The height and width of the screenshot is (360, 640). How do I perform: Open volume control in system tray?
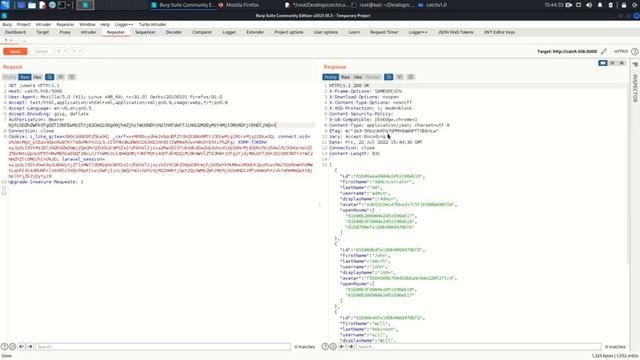(x=589, y=5)
